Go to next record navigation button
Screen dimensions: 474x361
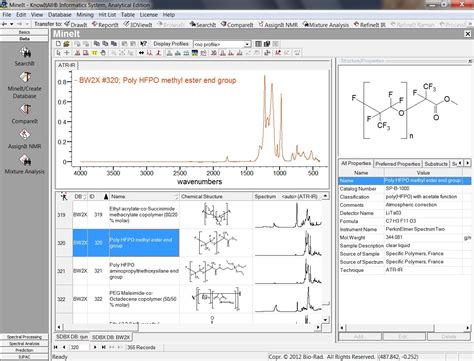coord(95,347)
